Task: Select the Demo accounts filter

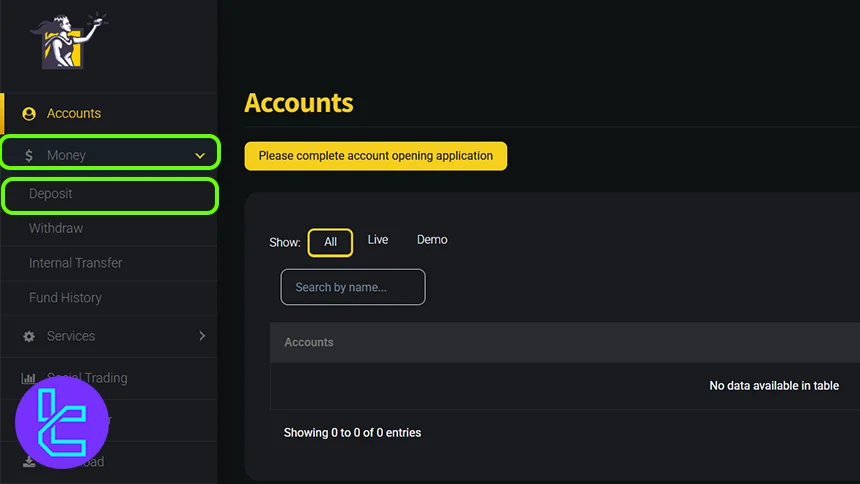Action: (x=432, y=240)
